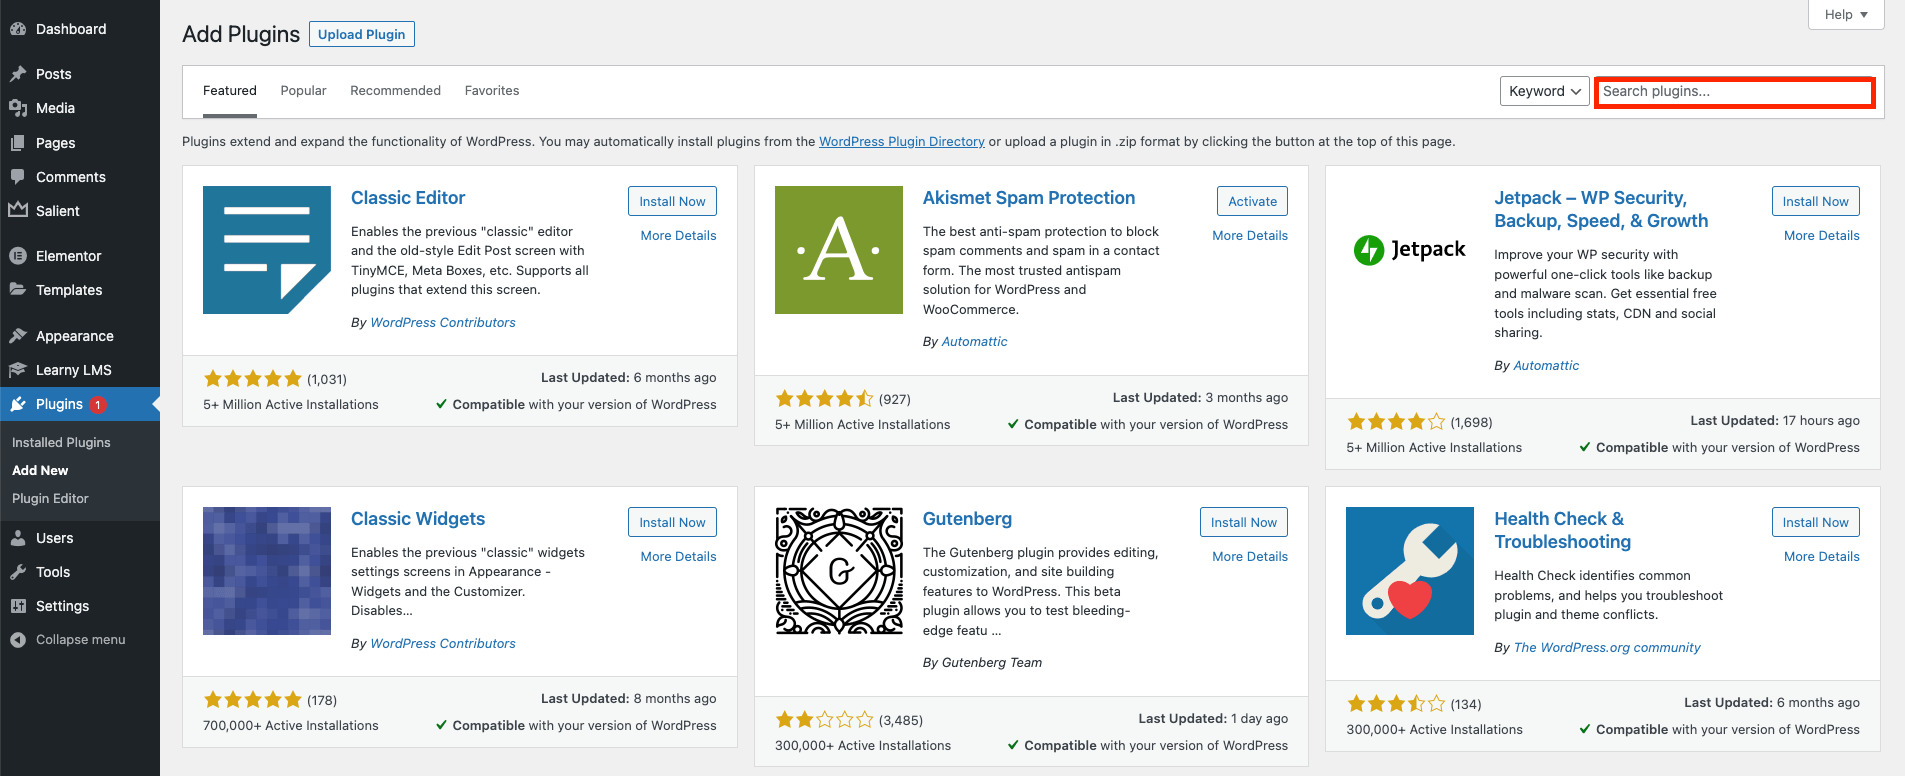Open WordPress Contributors link under Classic Editor
Viewport: 1905px width, 776px height.
click(x=443, y=323)
